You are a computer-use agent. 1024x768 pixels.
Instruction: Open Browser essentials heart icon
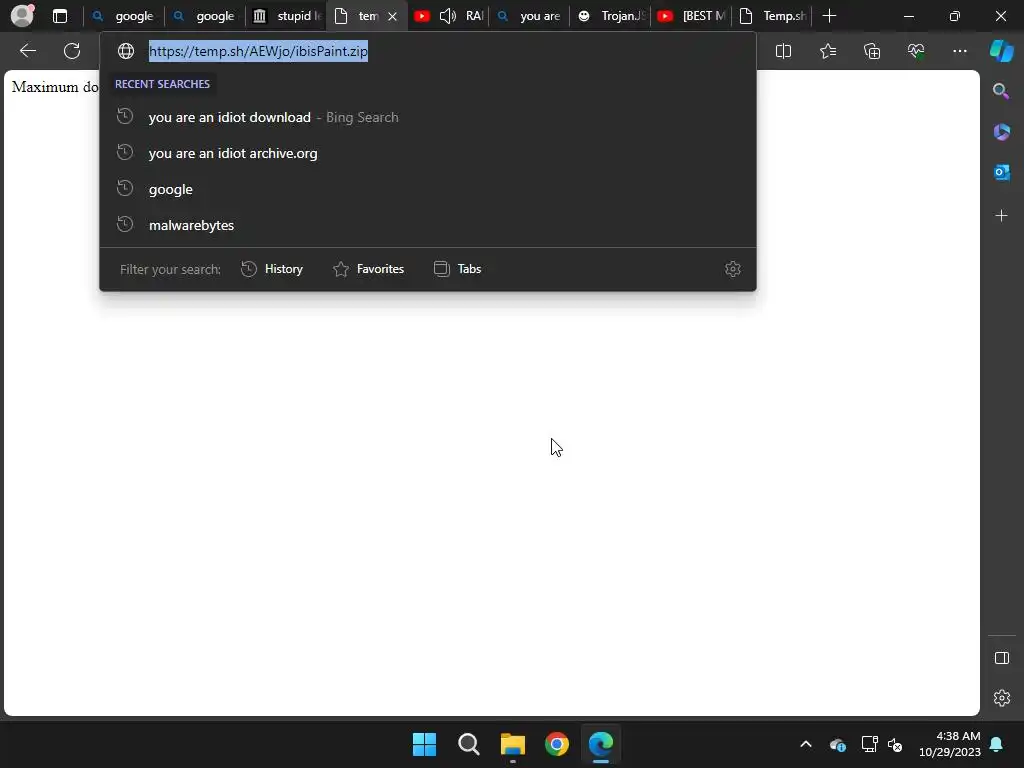(916, 51)
